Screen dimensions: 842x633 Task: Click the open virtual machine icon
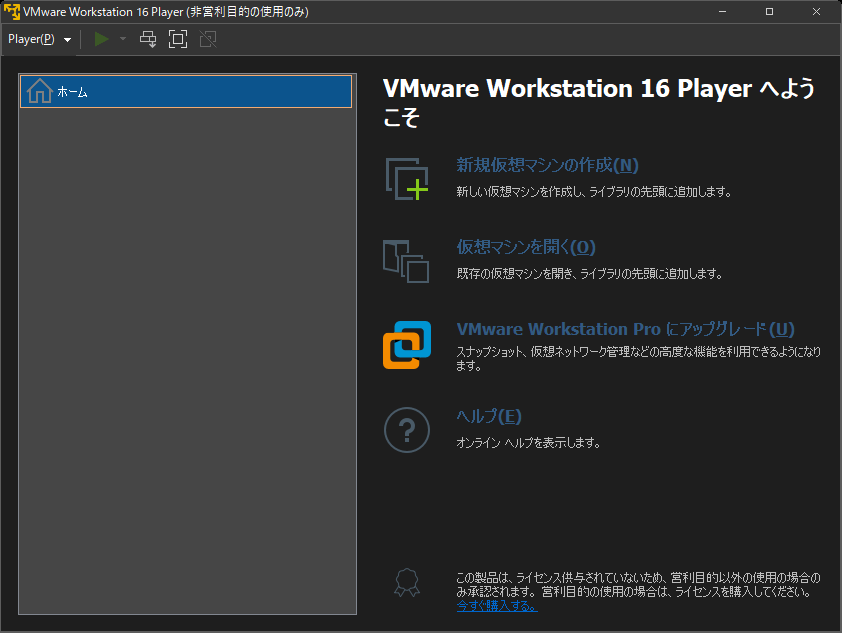point(406,261)
